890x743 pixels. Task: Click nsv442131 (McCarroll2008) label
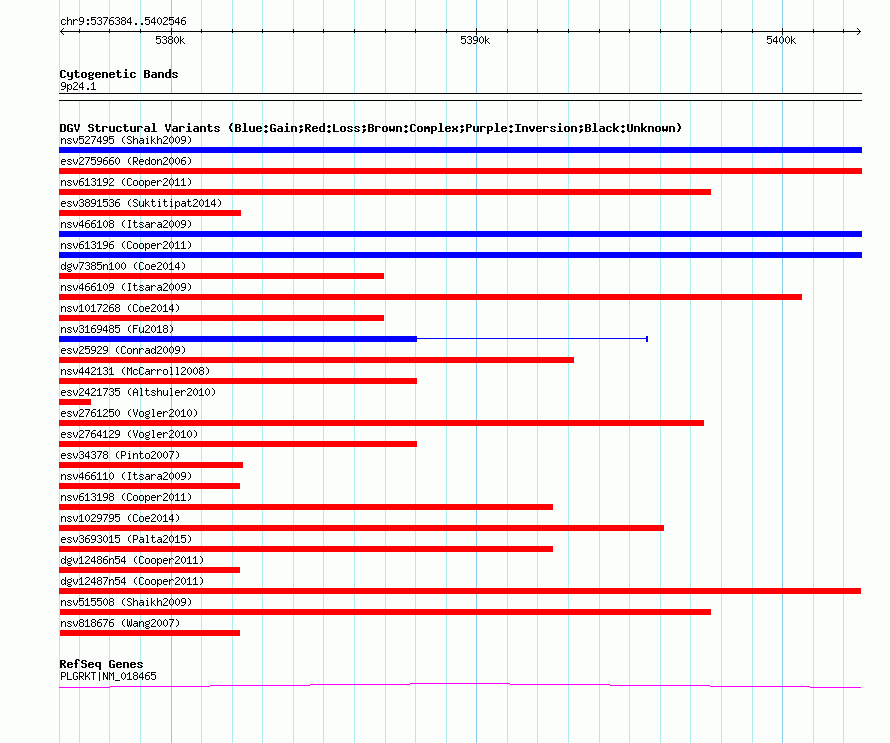pos(135,371)
